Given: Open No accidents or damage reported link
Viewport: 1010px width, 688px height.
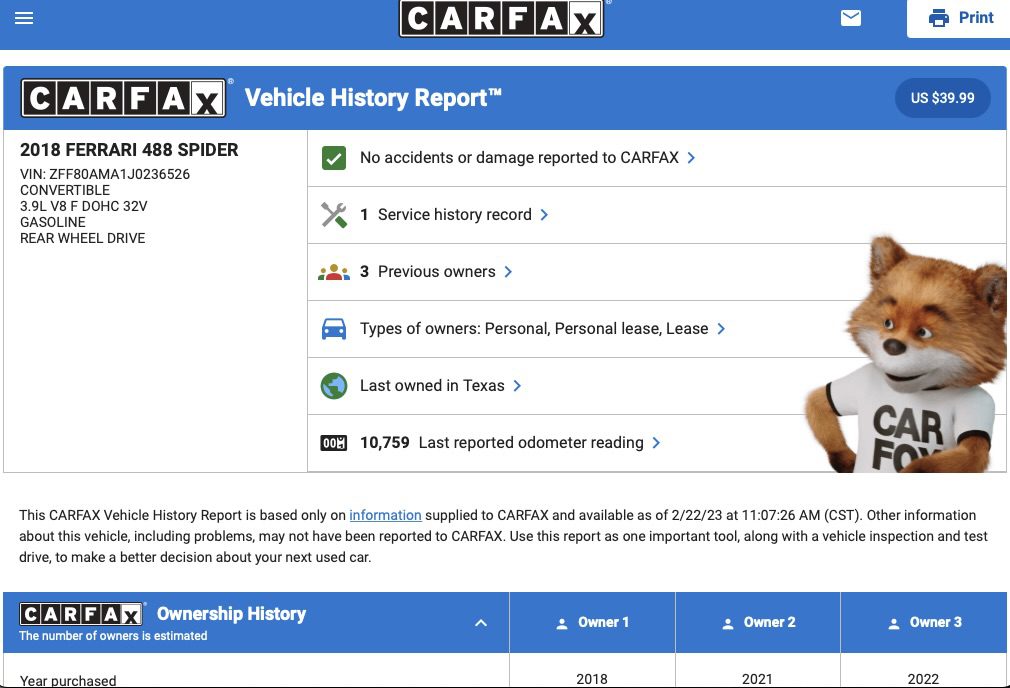Looking at the screenshot, I should click(x=519, y=158).
